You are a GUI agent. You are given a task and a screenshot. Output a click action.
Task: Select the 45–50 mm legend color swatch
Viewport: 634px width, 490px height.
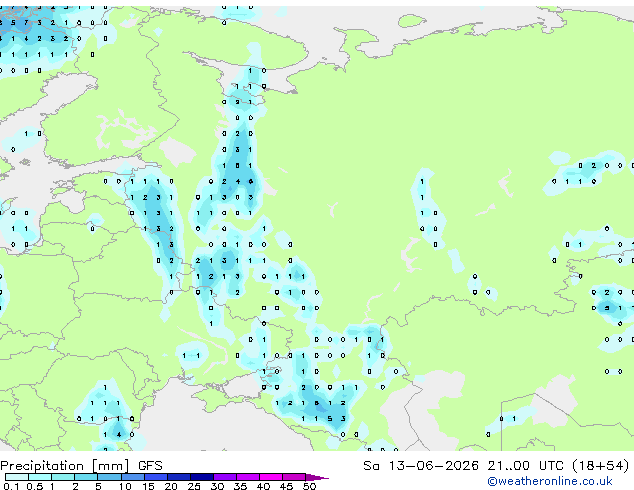pos(294,477)
